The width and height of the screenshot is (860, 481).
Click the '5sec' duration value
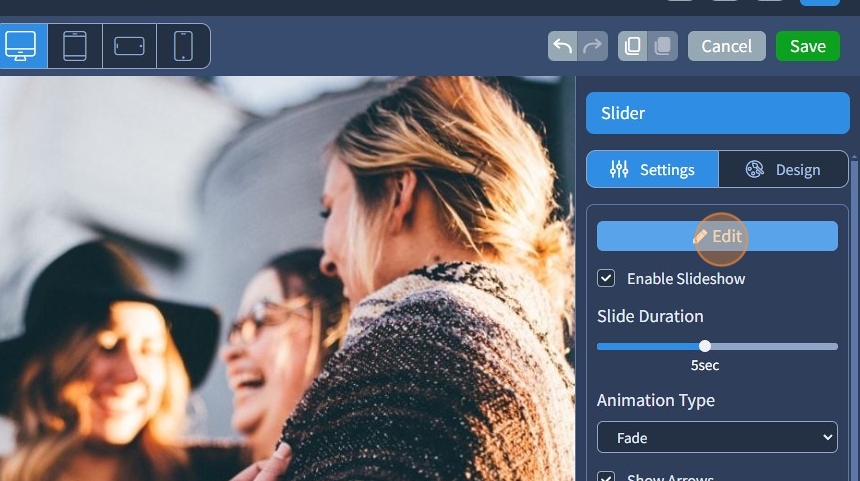[705, 365]
